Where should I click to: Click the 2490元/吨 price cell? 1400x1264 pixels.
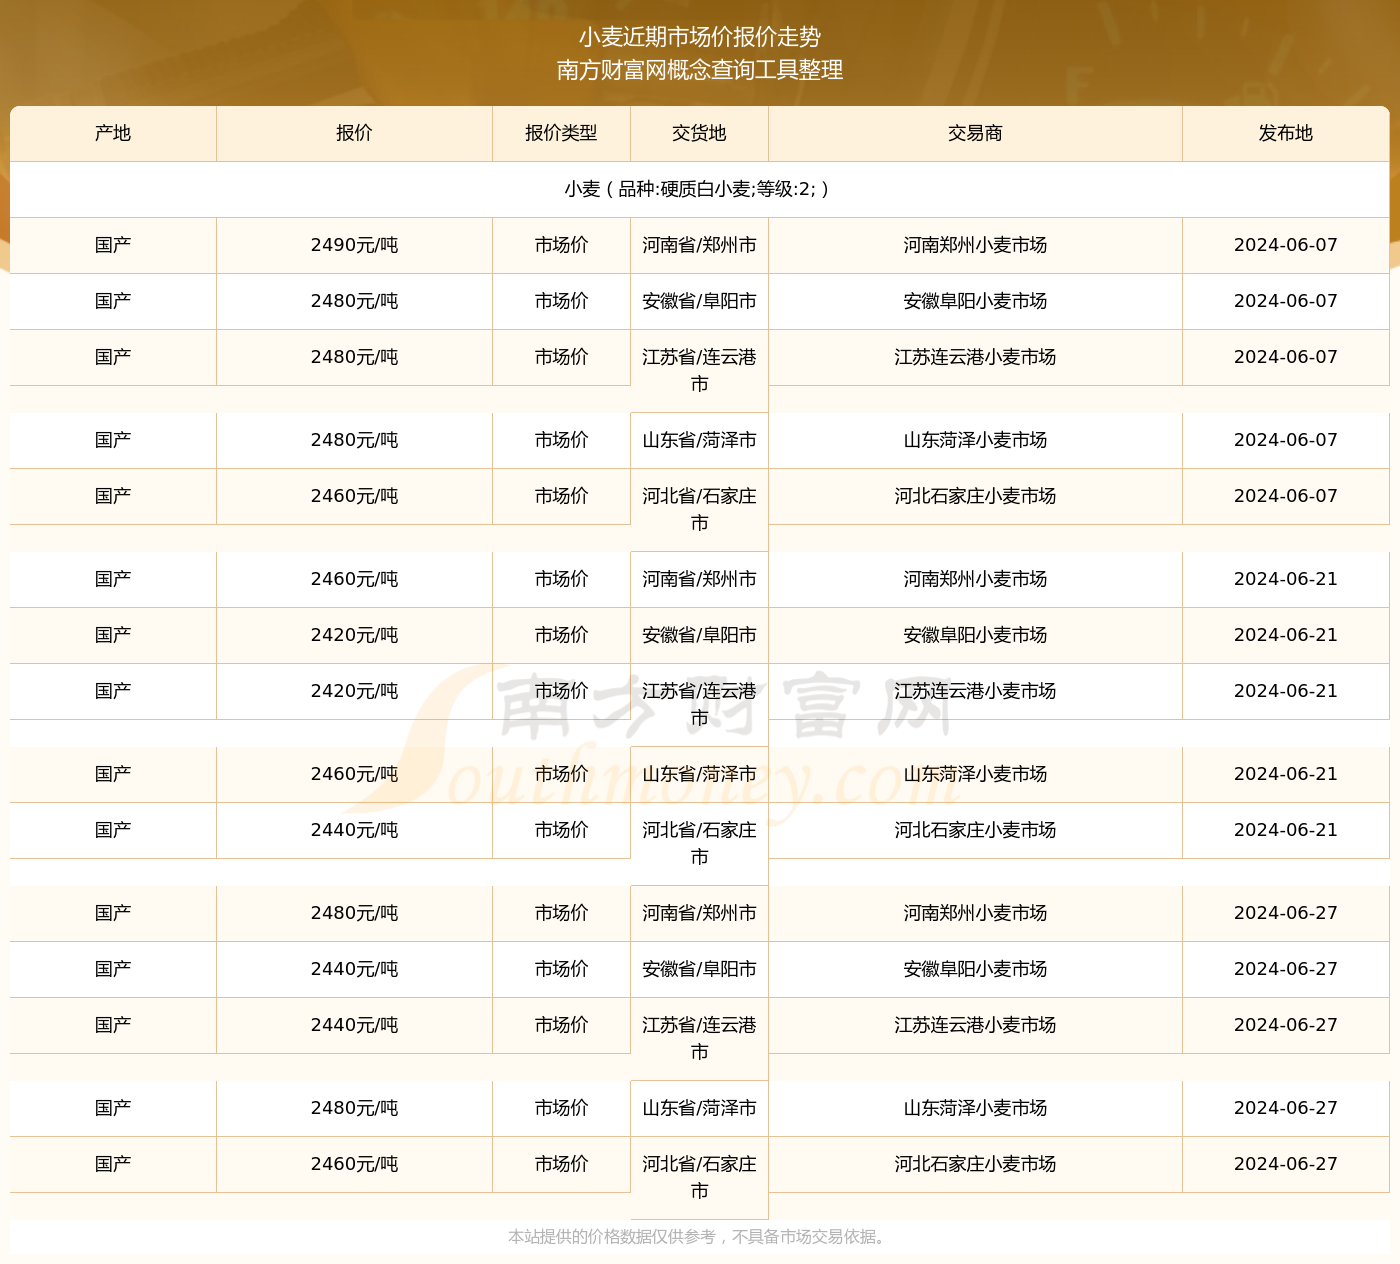tap(354, 245)
